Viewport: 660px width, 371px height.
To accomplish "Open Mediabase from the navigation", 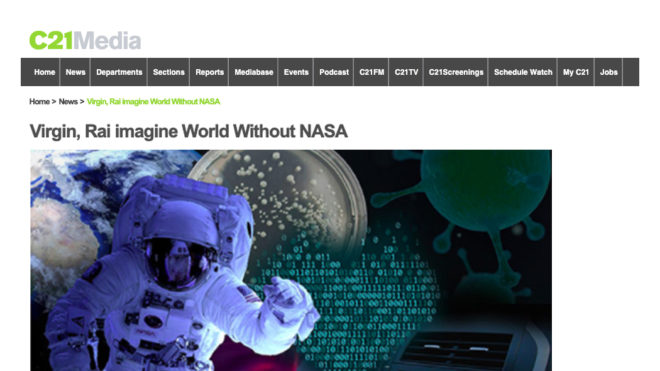I will point(253,72).
